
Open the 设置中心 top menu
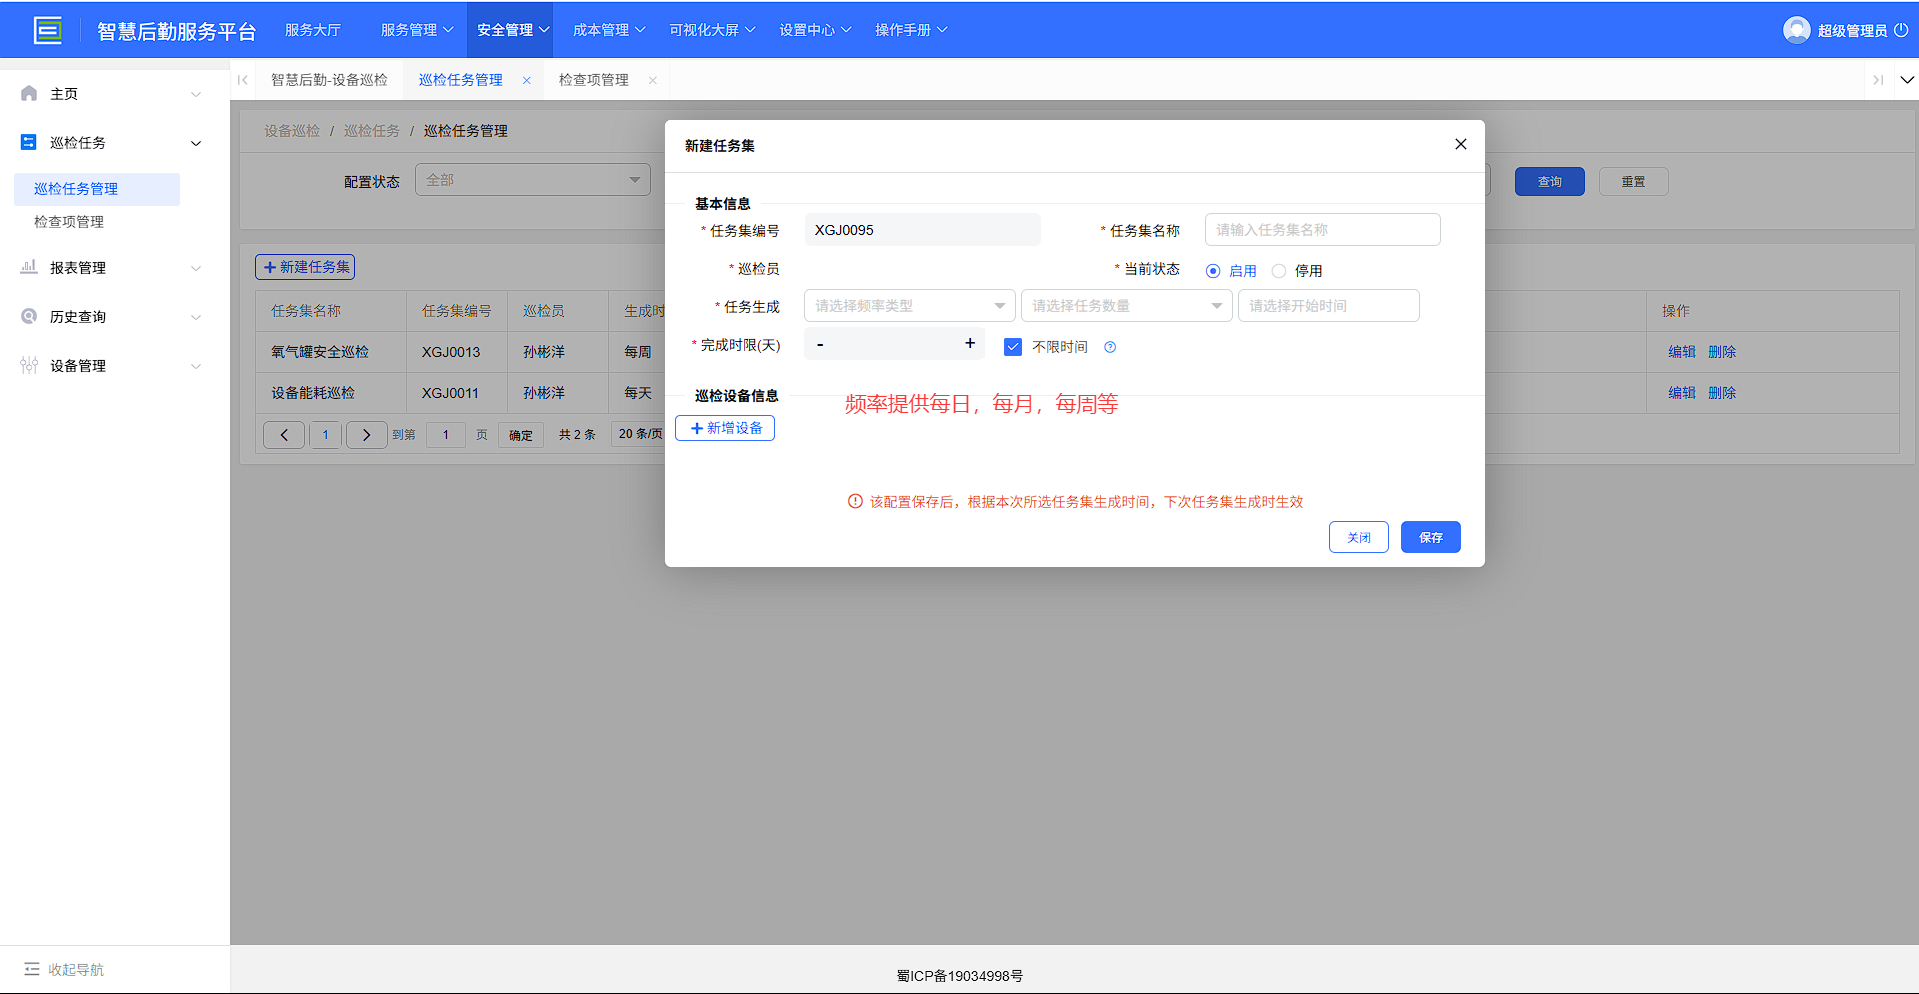(x=815, y=30)
